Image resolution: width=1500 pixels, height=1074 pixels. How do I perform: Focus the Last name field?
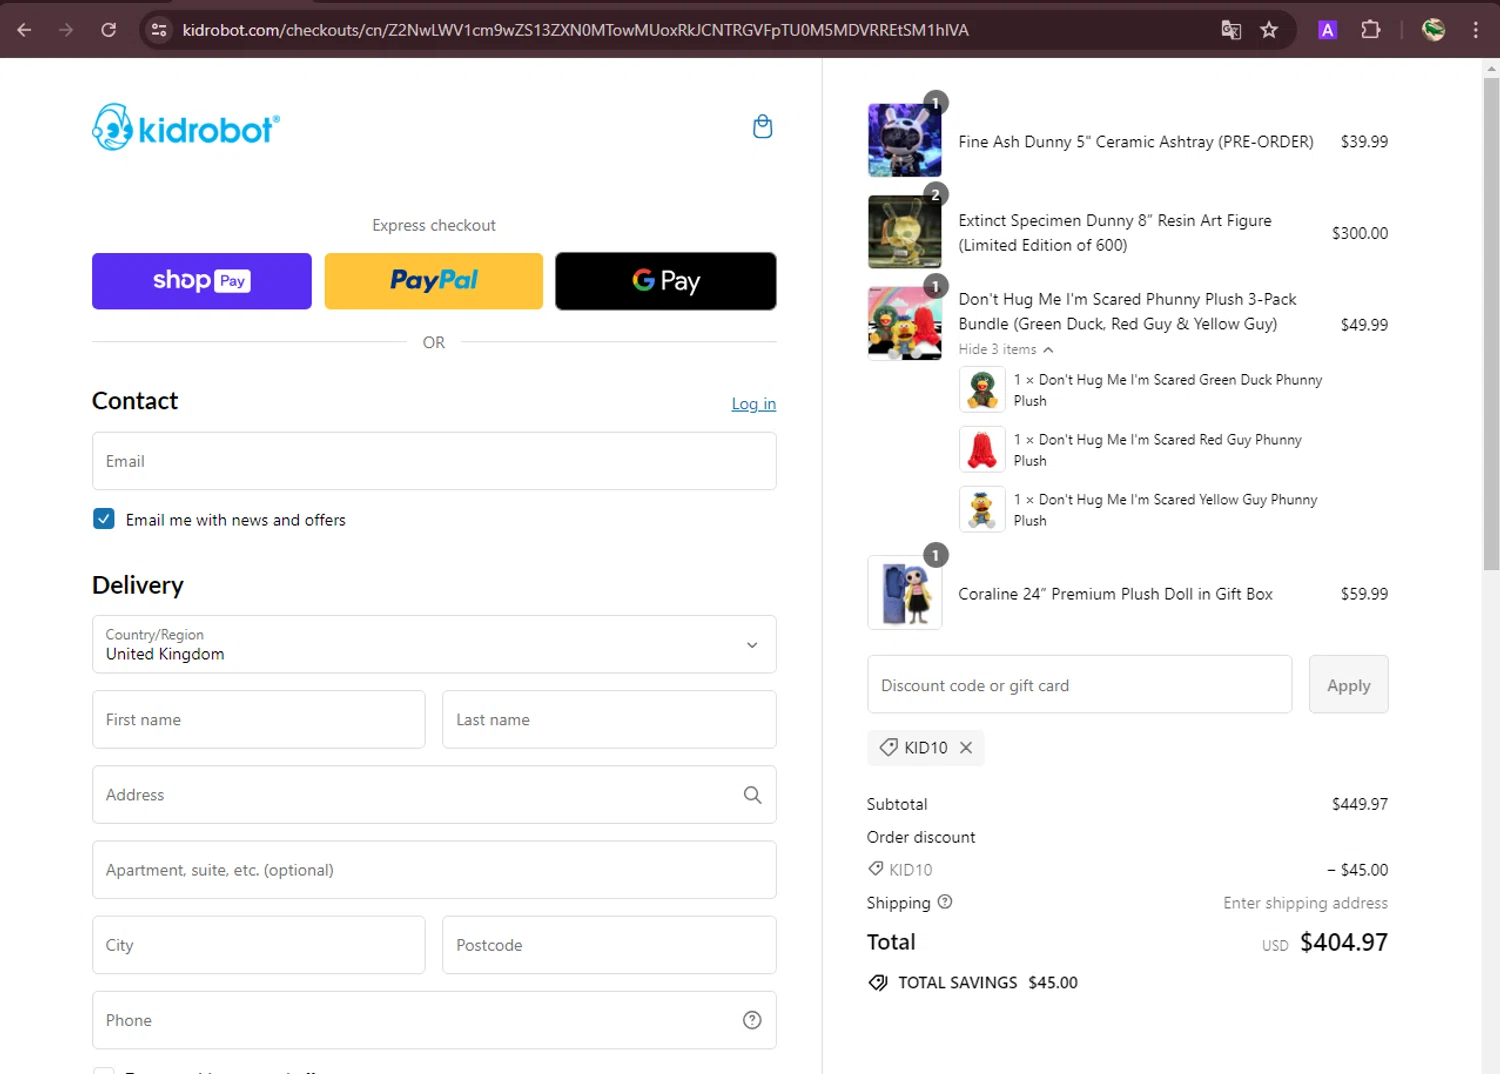click(x=609, y=720)
